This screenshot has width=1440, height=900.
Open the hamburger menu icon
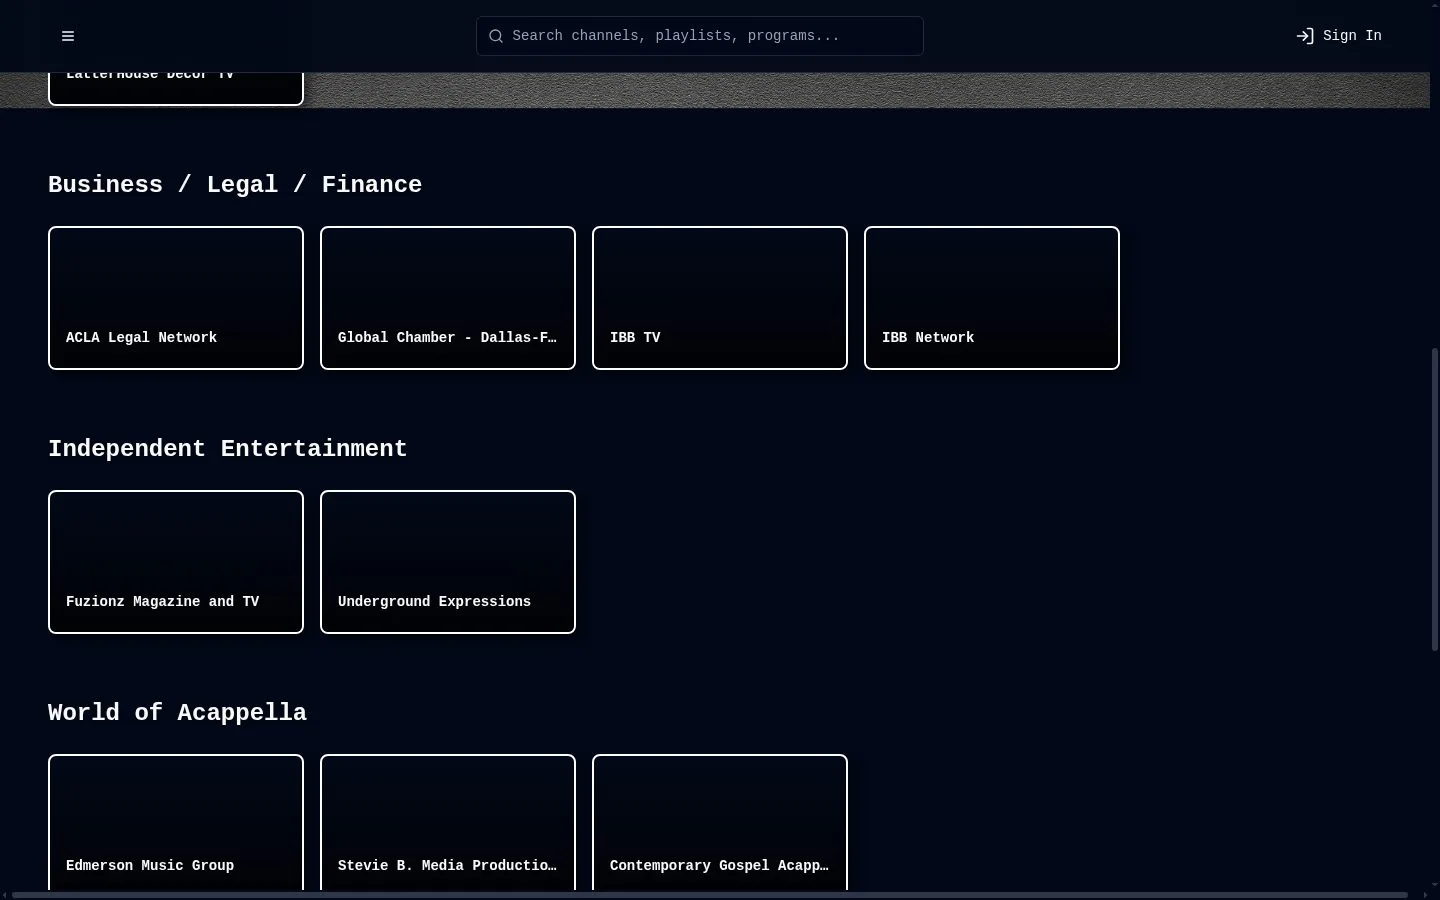click(68, 36)
